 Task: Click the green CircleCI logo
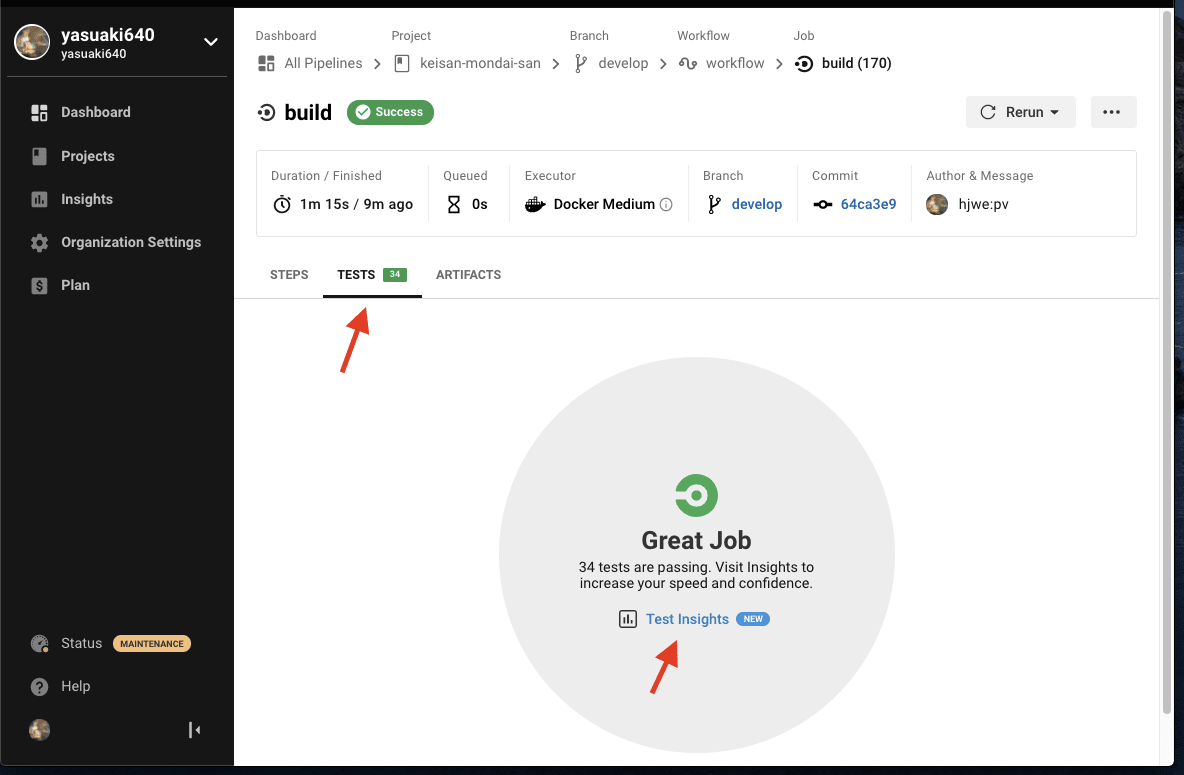pyautogui.click(x=696, y=496)
